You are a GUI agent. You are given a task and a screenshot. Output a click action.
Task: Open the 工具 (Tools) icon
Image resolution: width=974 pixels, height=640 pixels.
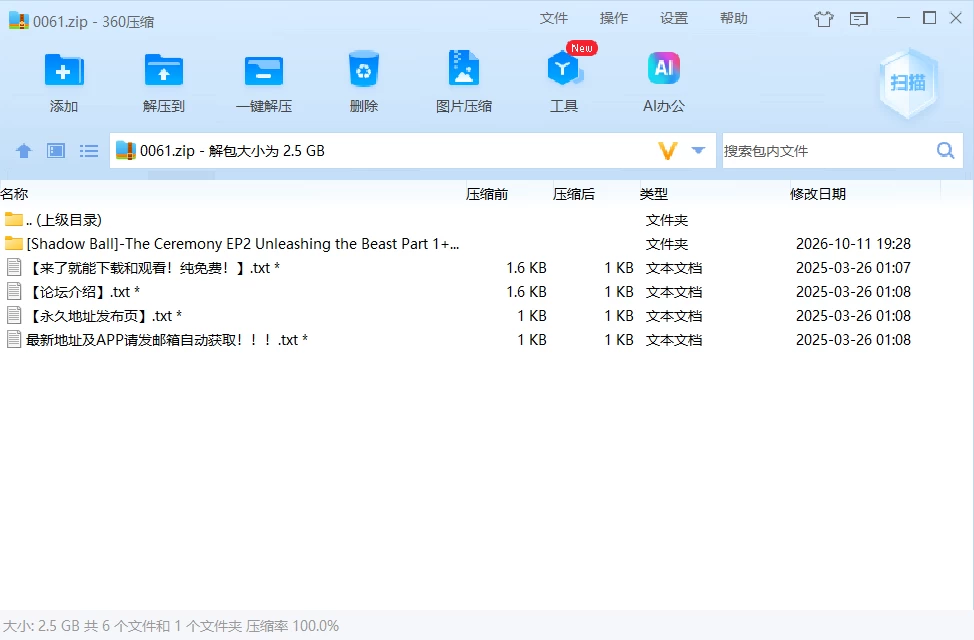pyautogui.click(x=564, y=68)
